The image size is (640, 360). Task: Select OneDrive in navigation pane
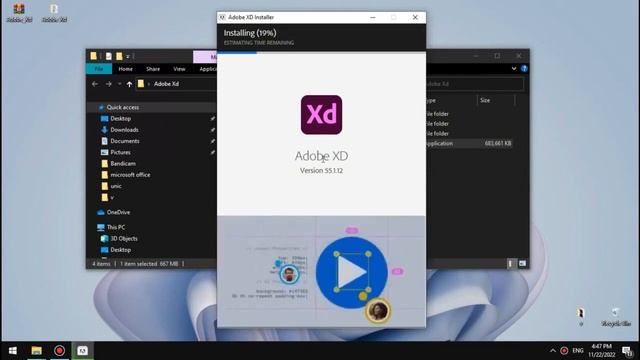[x=118, y=212]
